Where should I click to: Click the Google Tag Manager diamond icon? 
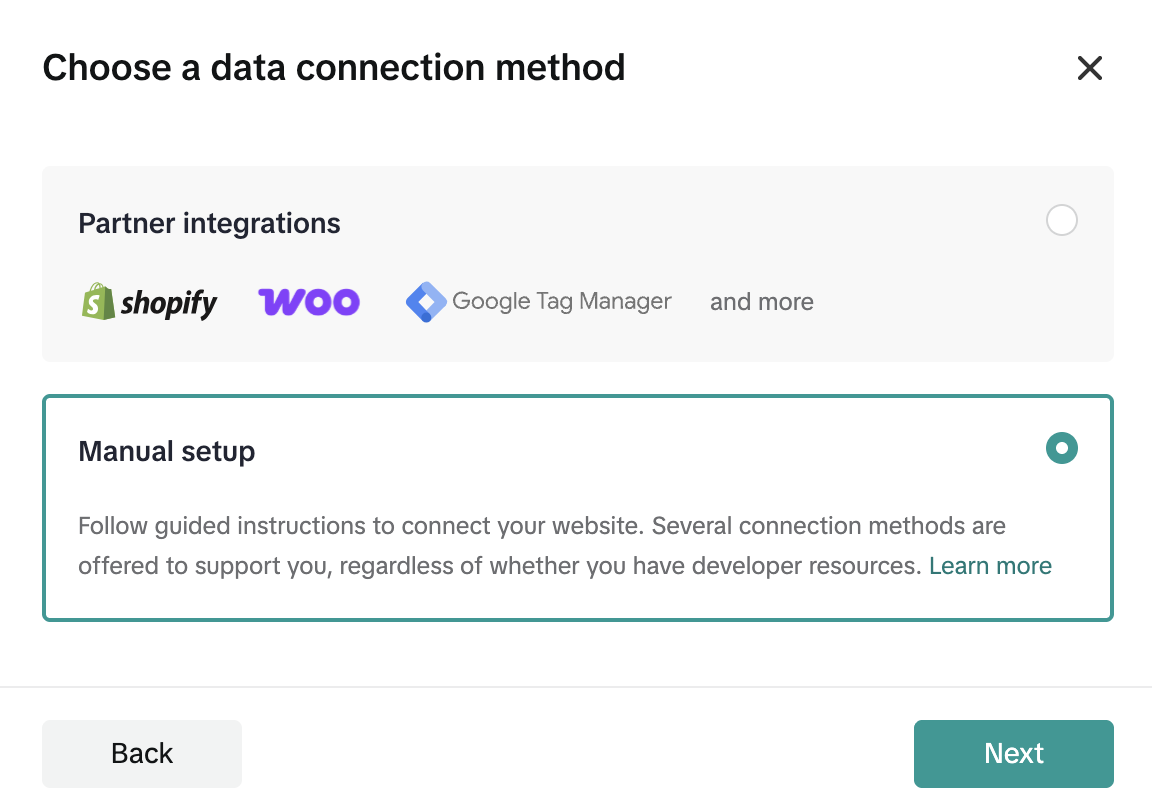tap(424, 301)
